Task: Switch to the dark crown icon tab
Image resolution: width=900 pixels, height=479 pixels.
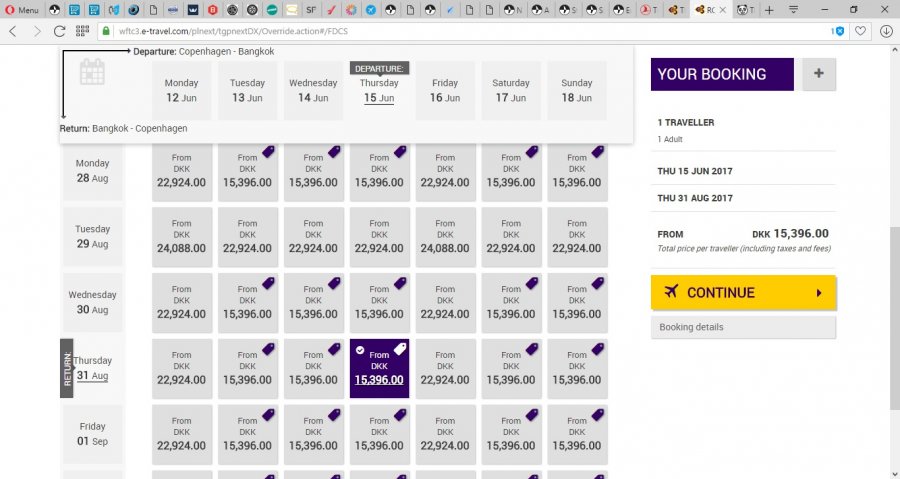Action: pos(193,10)
